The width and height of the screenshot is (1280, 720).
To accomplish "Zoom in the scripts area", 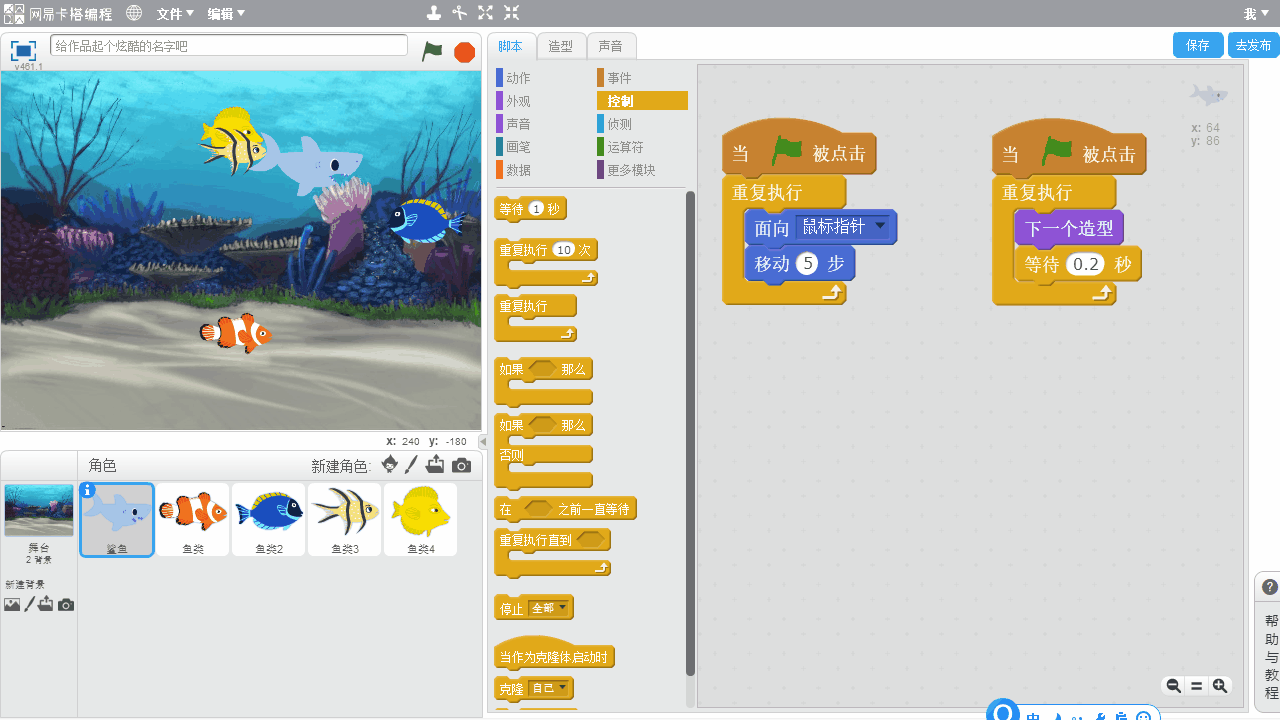I will (1220, 686).
